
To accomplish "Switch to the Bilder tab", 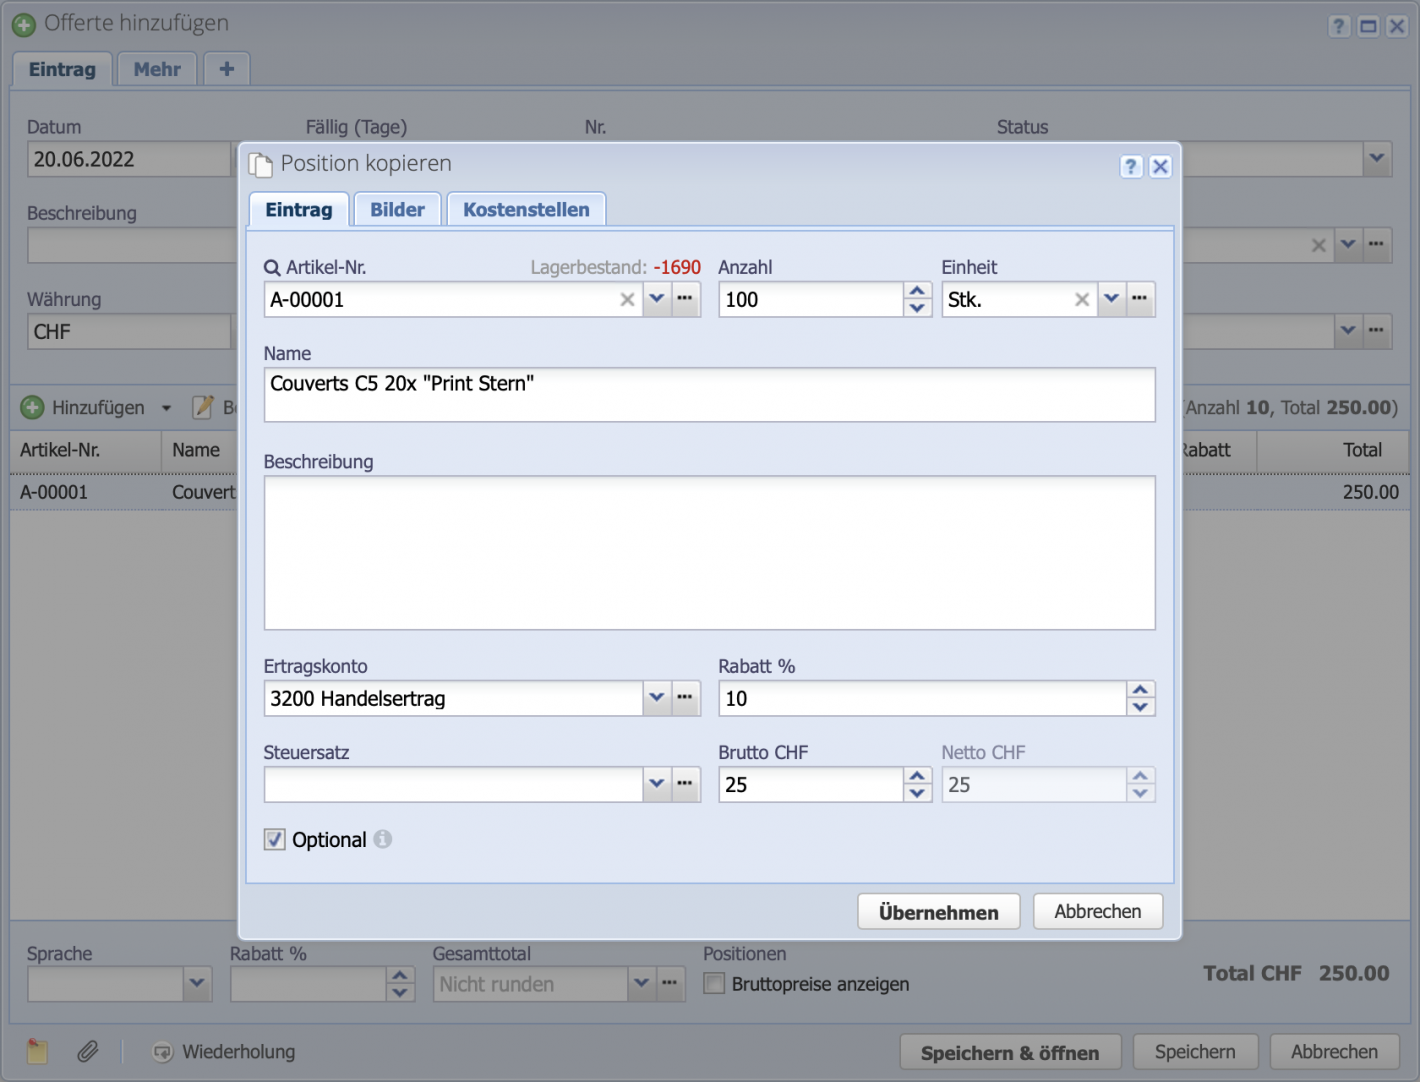I will coord(397,209).
